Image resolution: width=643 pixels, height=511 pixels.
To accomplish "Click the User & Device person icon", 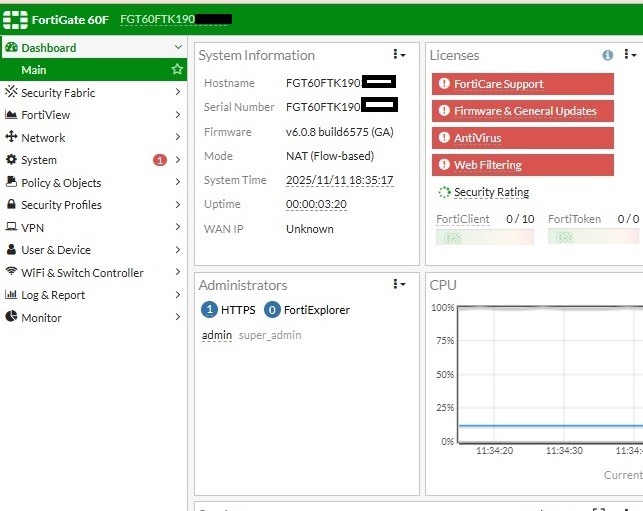I will [11, 249].
